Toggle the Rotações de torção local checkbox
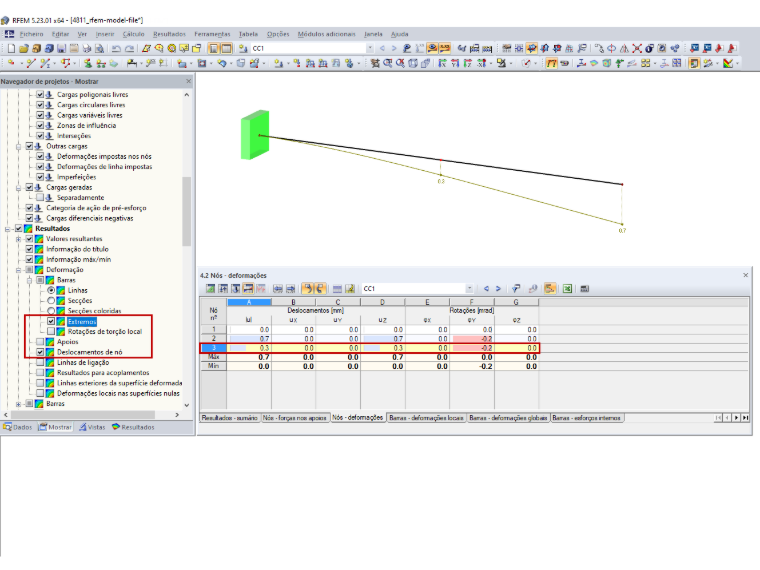 click(51, 332)
